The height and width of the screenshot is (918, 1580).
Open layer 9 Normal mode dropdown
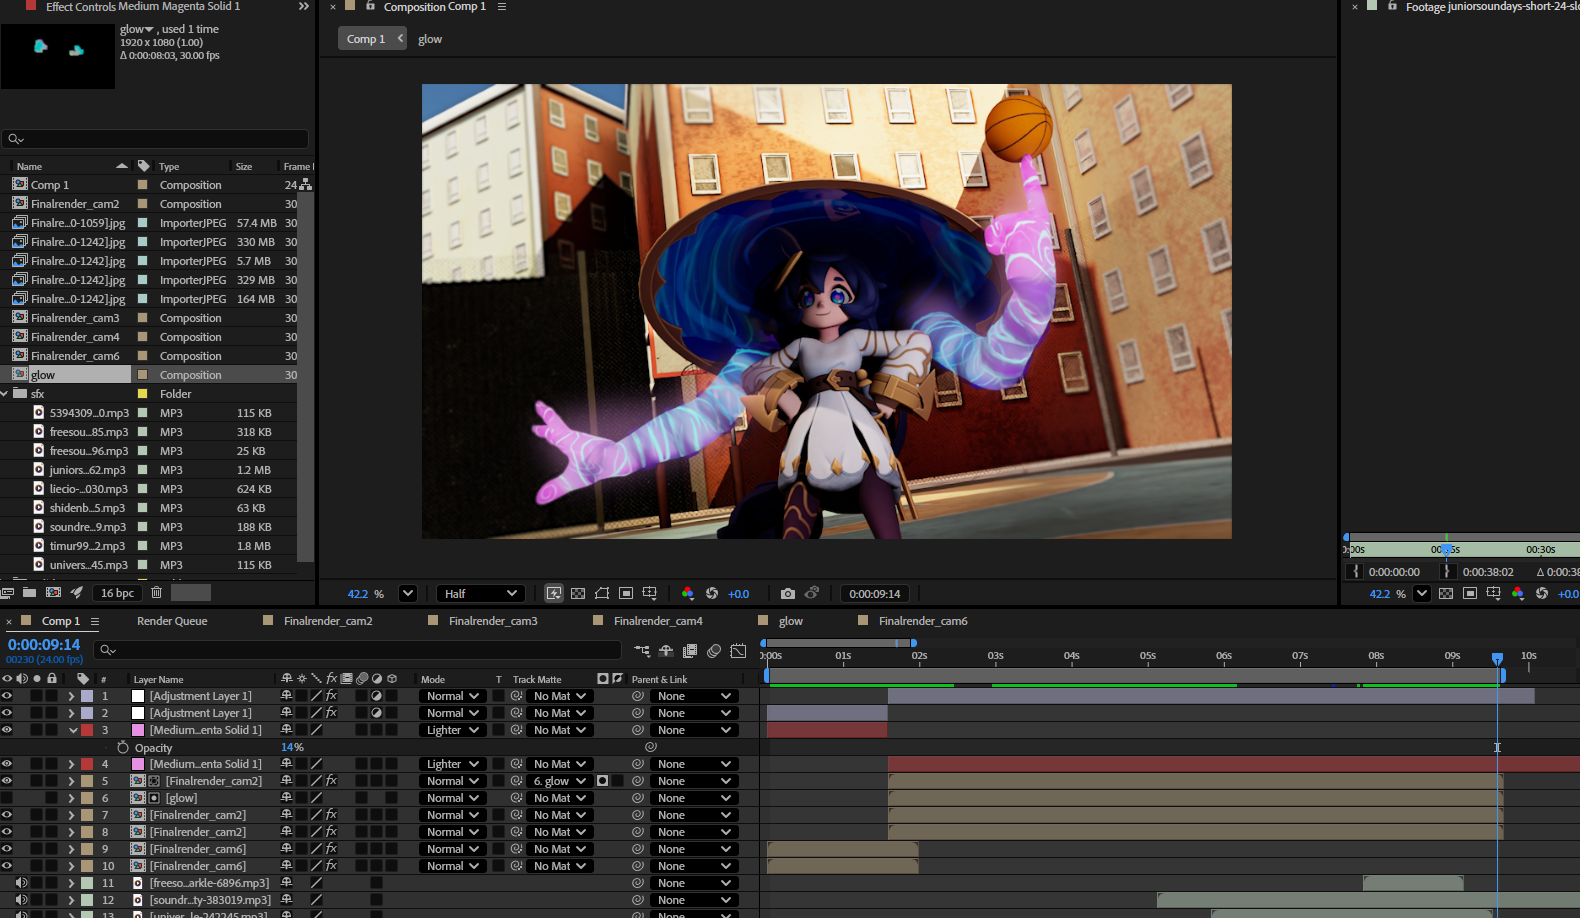click(452, 849)
